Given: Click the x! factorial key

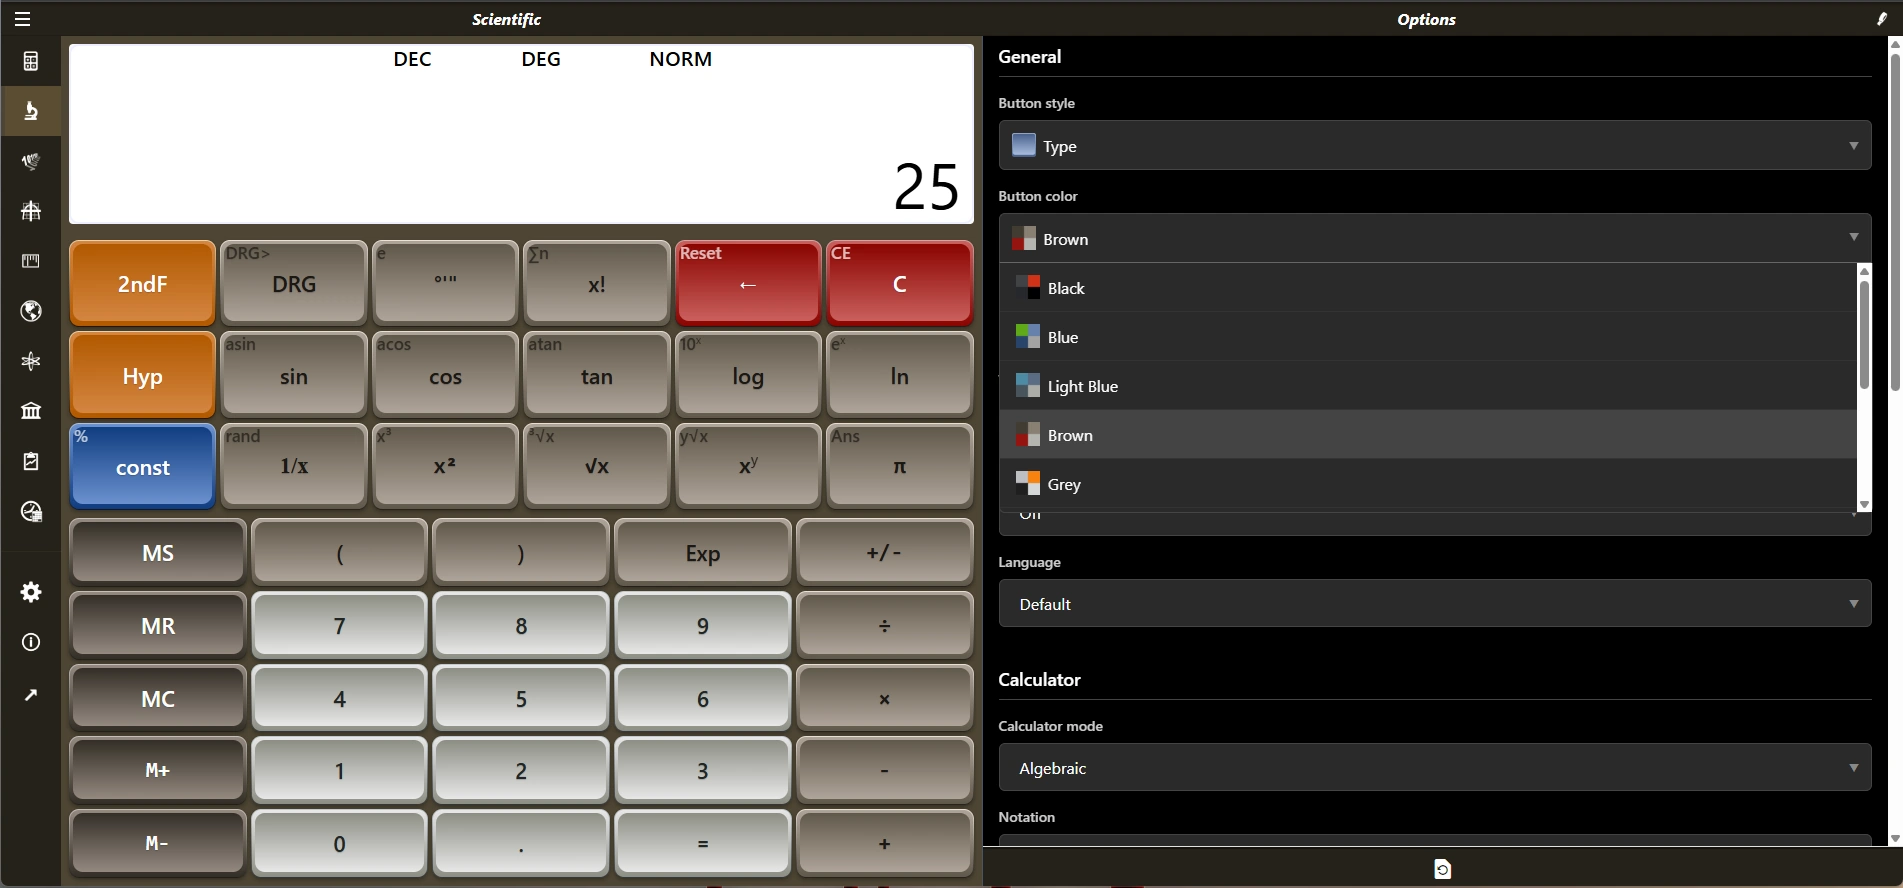Looking at the screenshot, I should click(x=597, y=283).
